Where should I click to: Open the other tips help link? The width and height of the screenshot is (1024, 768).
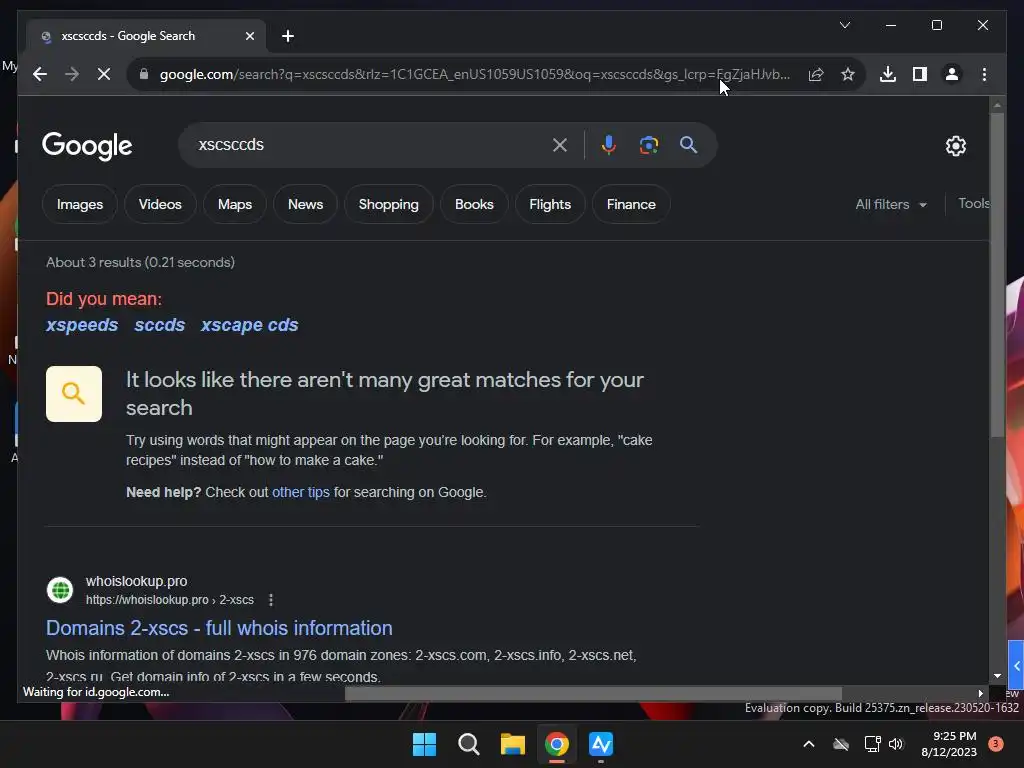[300, 492]
